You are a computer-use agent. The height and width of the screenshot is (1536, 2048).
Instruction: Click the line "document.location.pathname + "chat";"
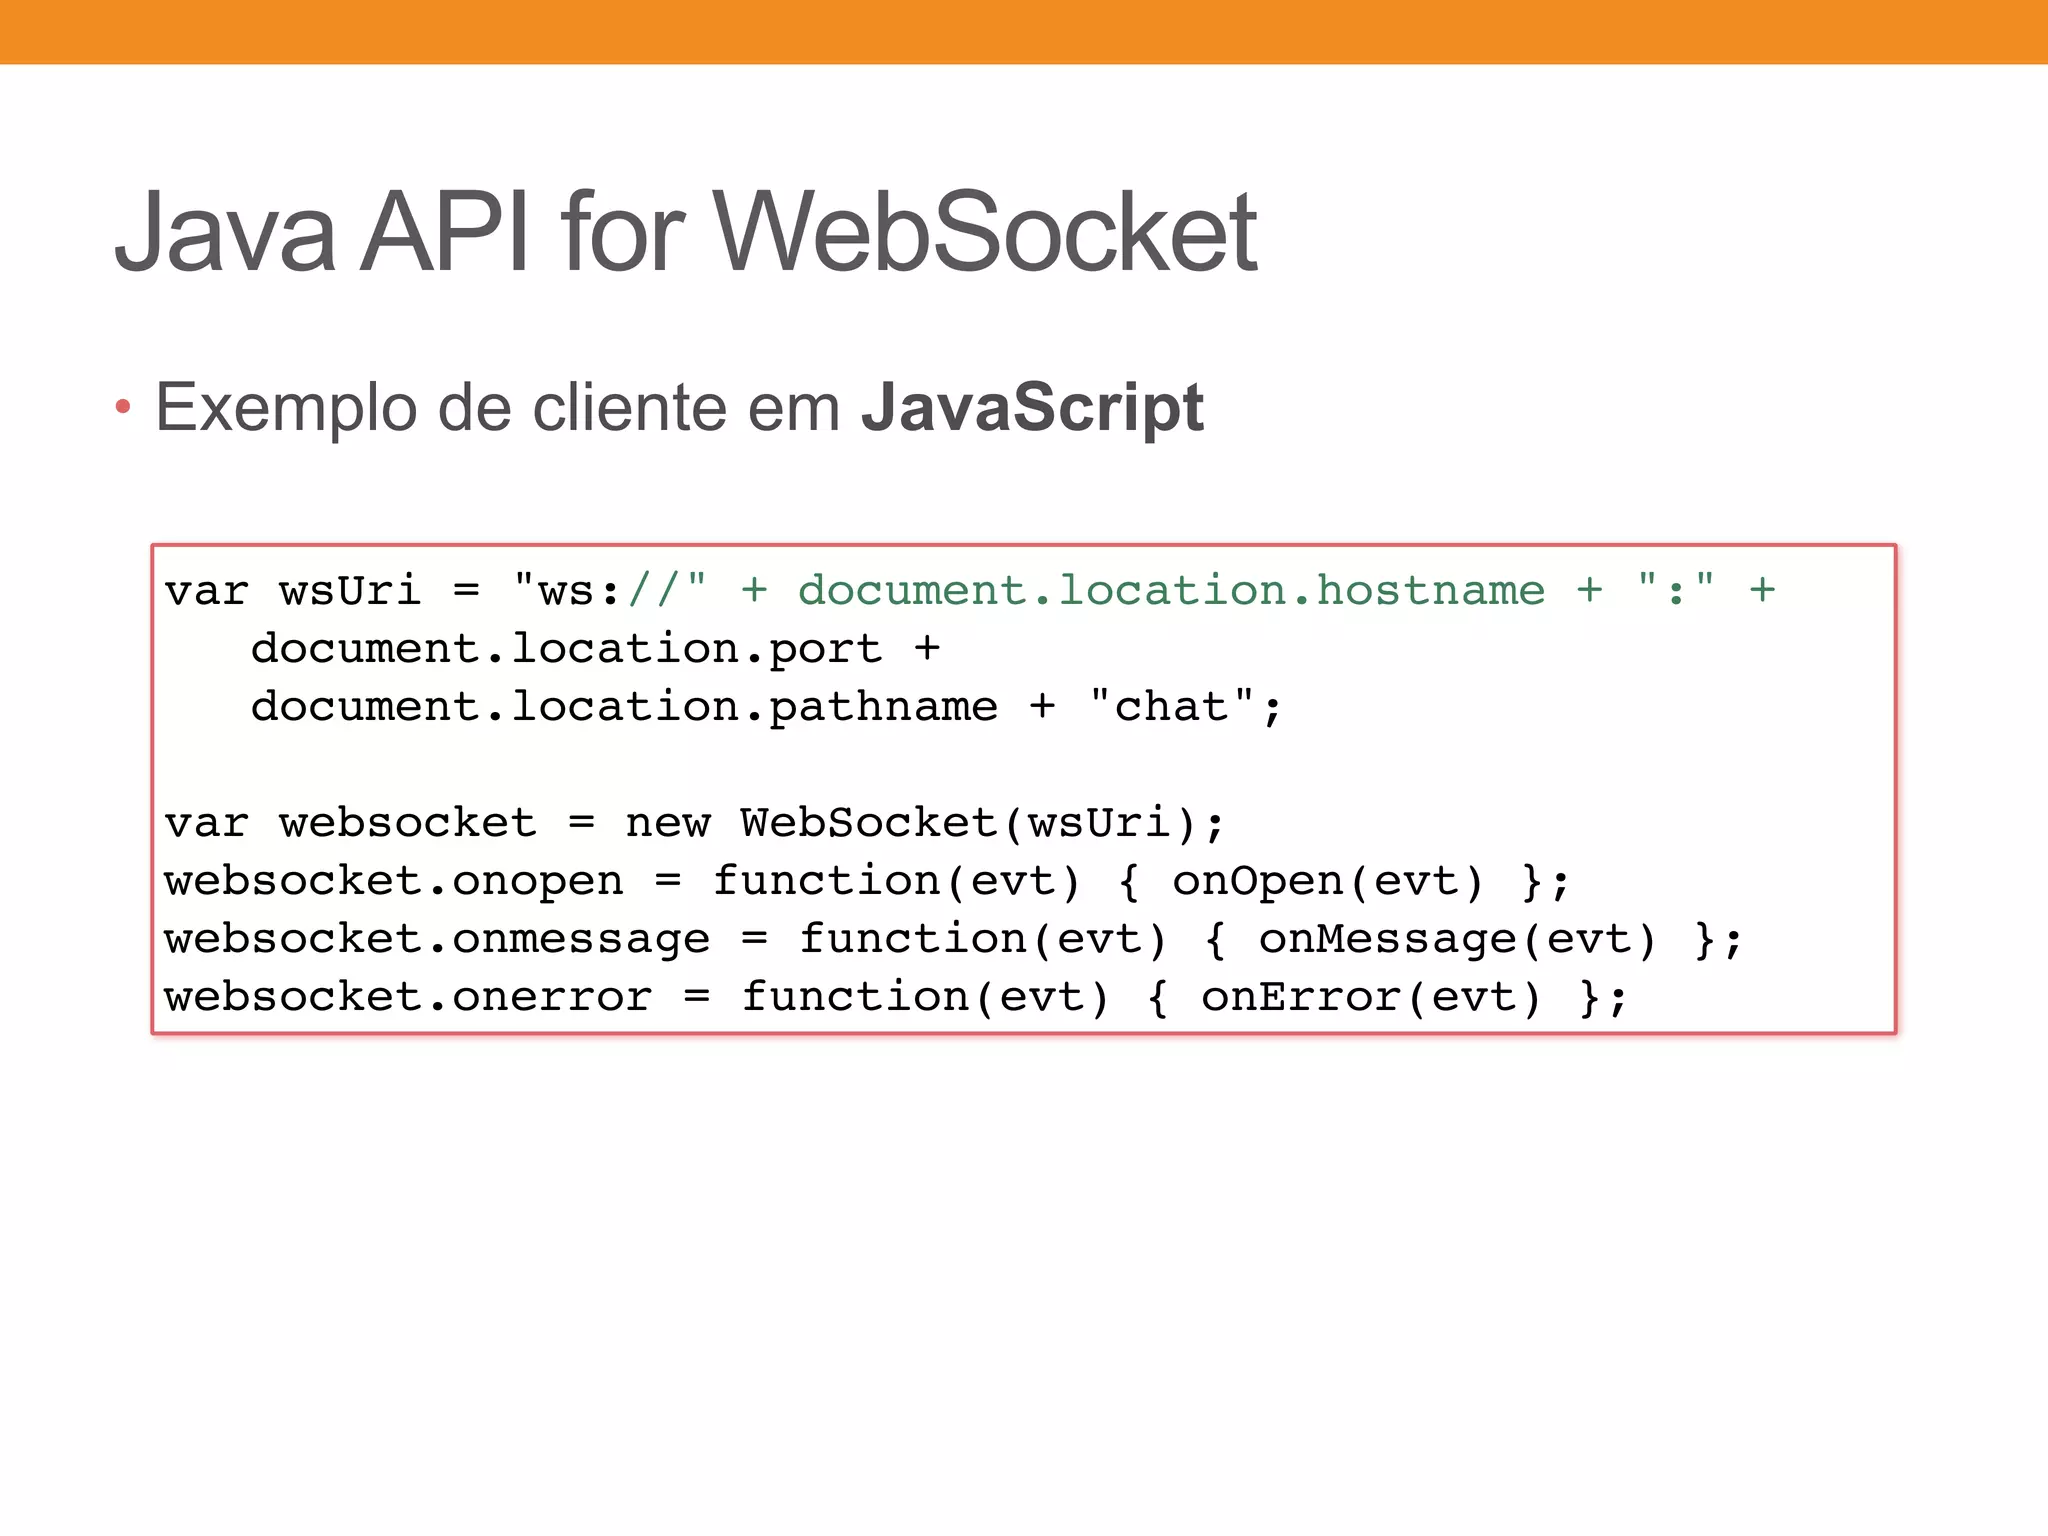tap(766, 707)
